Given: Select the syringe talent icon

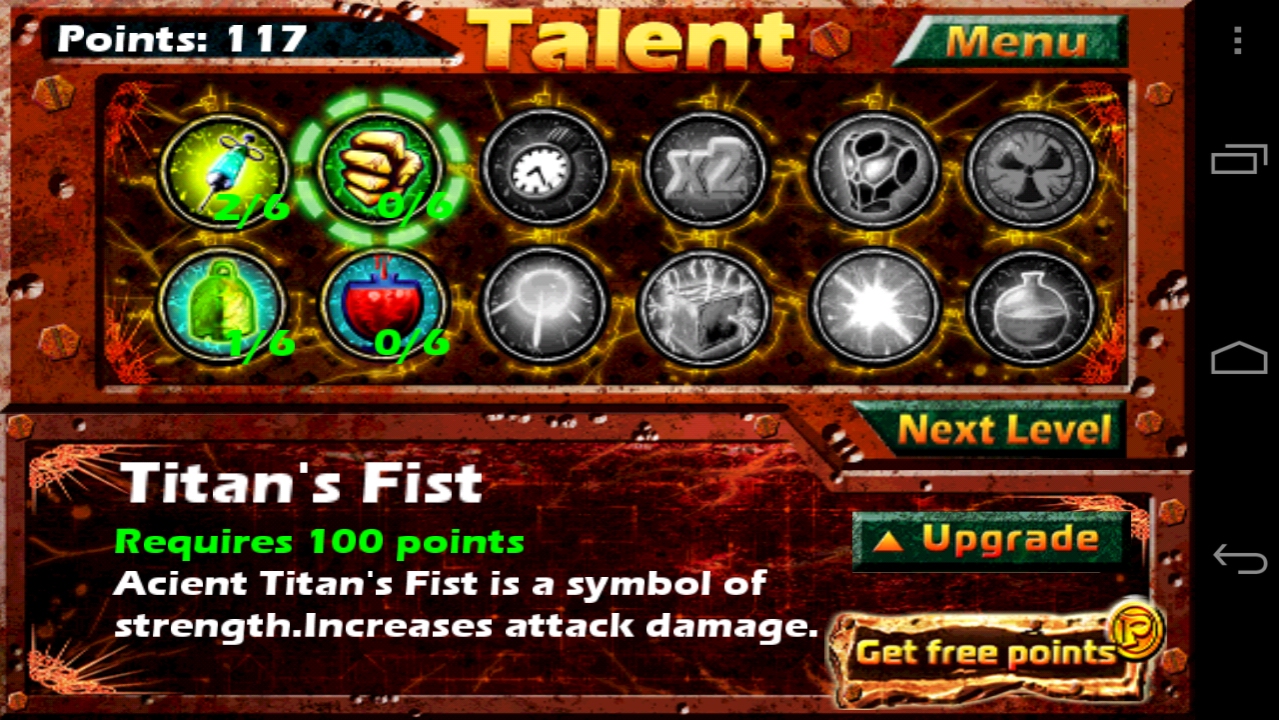Looking at the screenshot, I should (x=224, y=171).
